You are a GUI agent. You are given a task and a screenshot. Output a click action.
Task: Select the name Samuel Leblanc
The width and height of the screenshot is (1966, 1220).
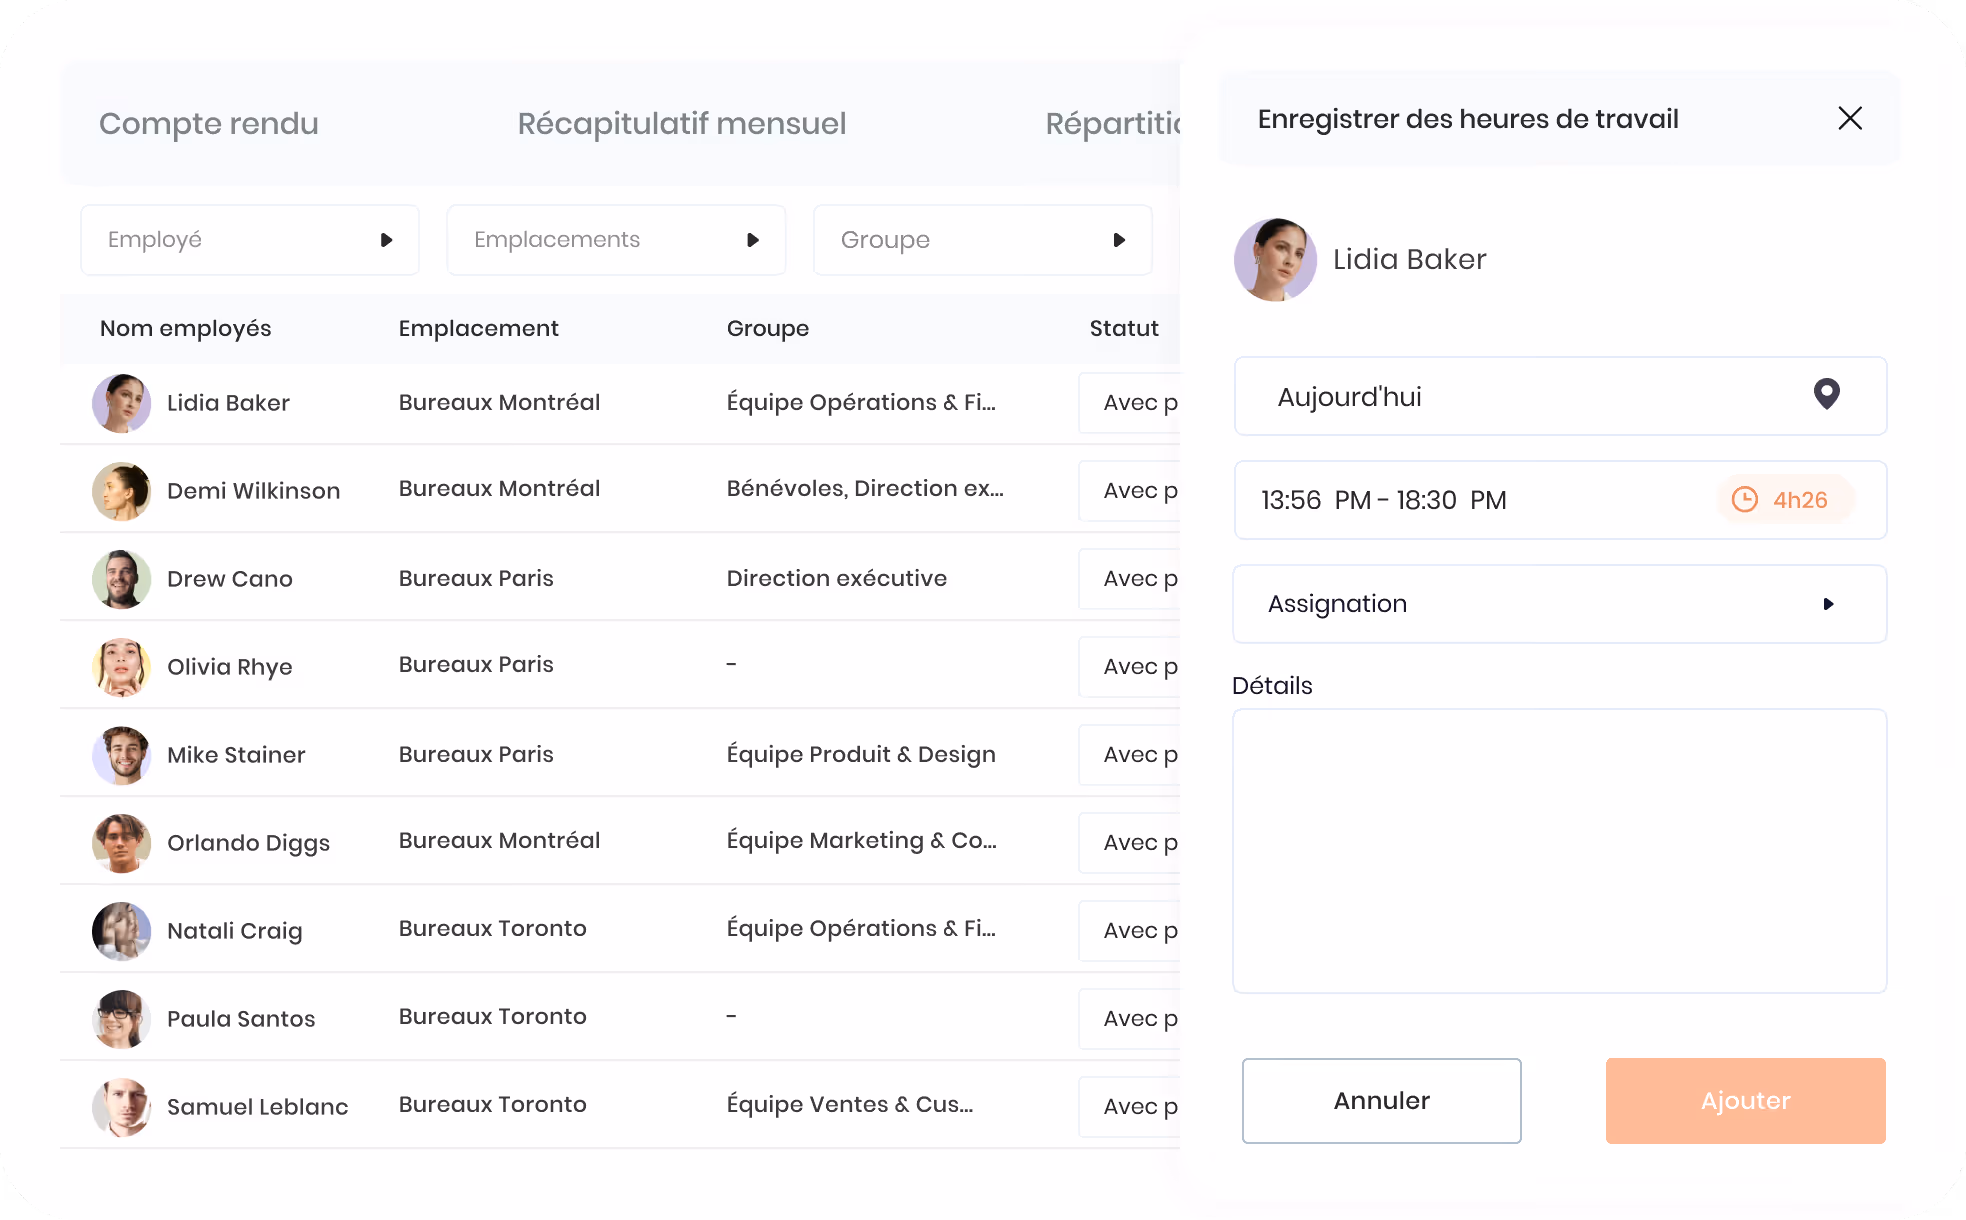click(x=258, y=1107)
